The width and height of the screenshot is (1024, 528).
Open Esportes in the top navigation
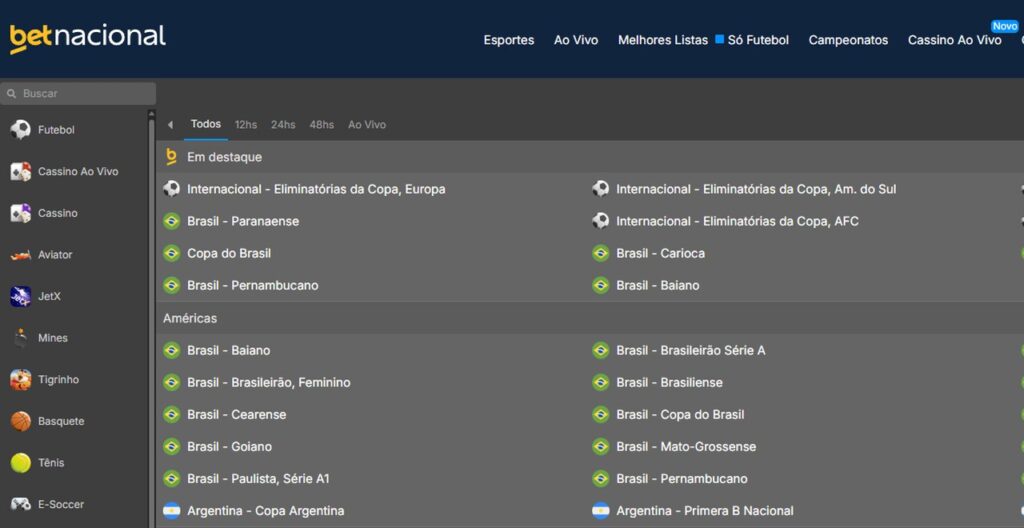509,40
